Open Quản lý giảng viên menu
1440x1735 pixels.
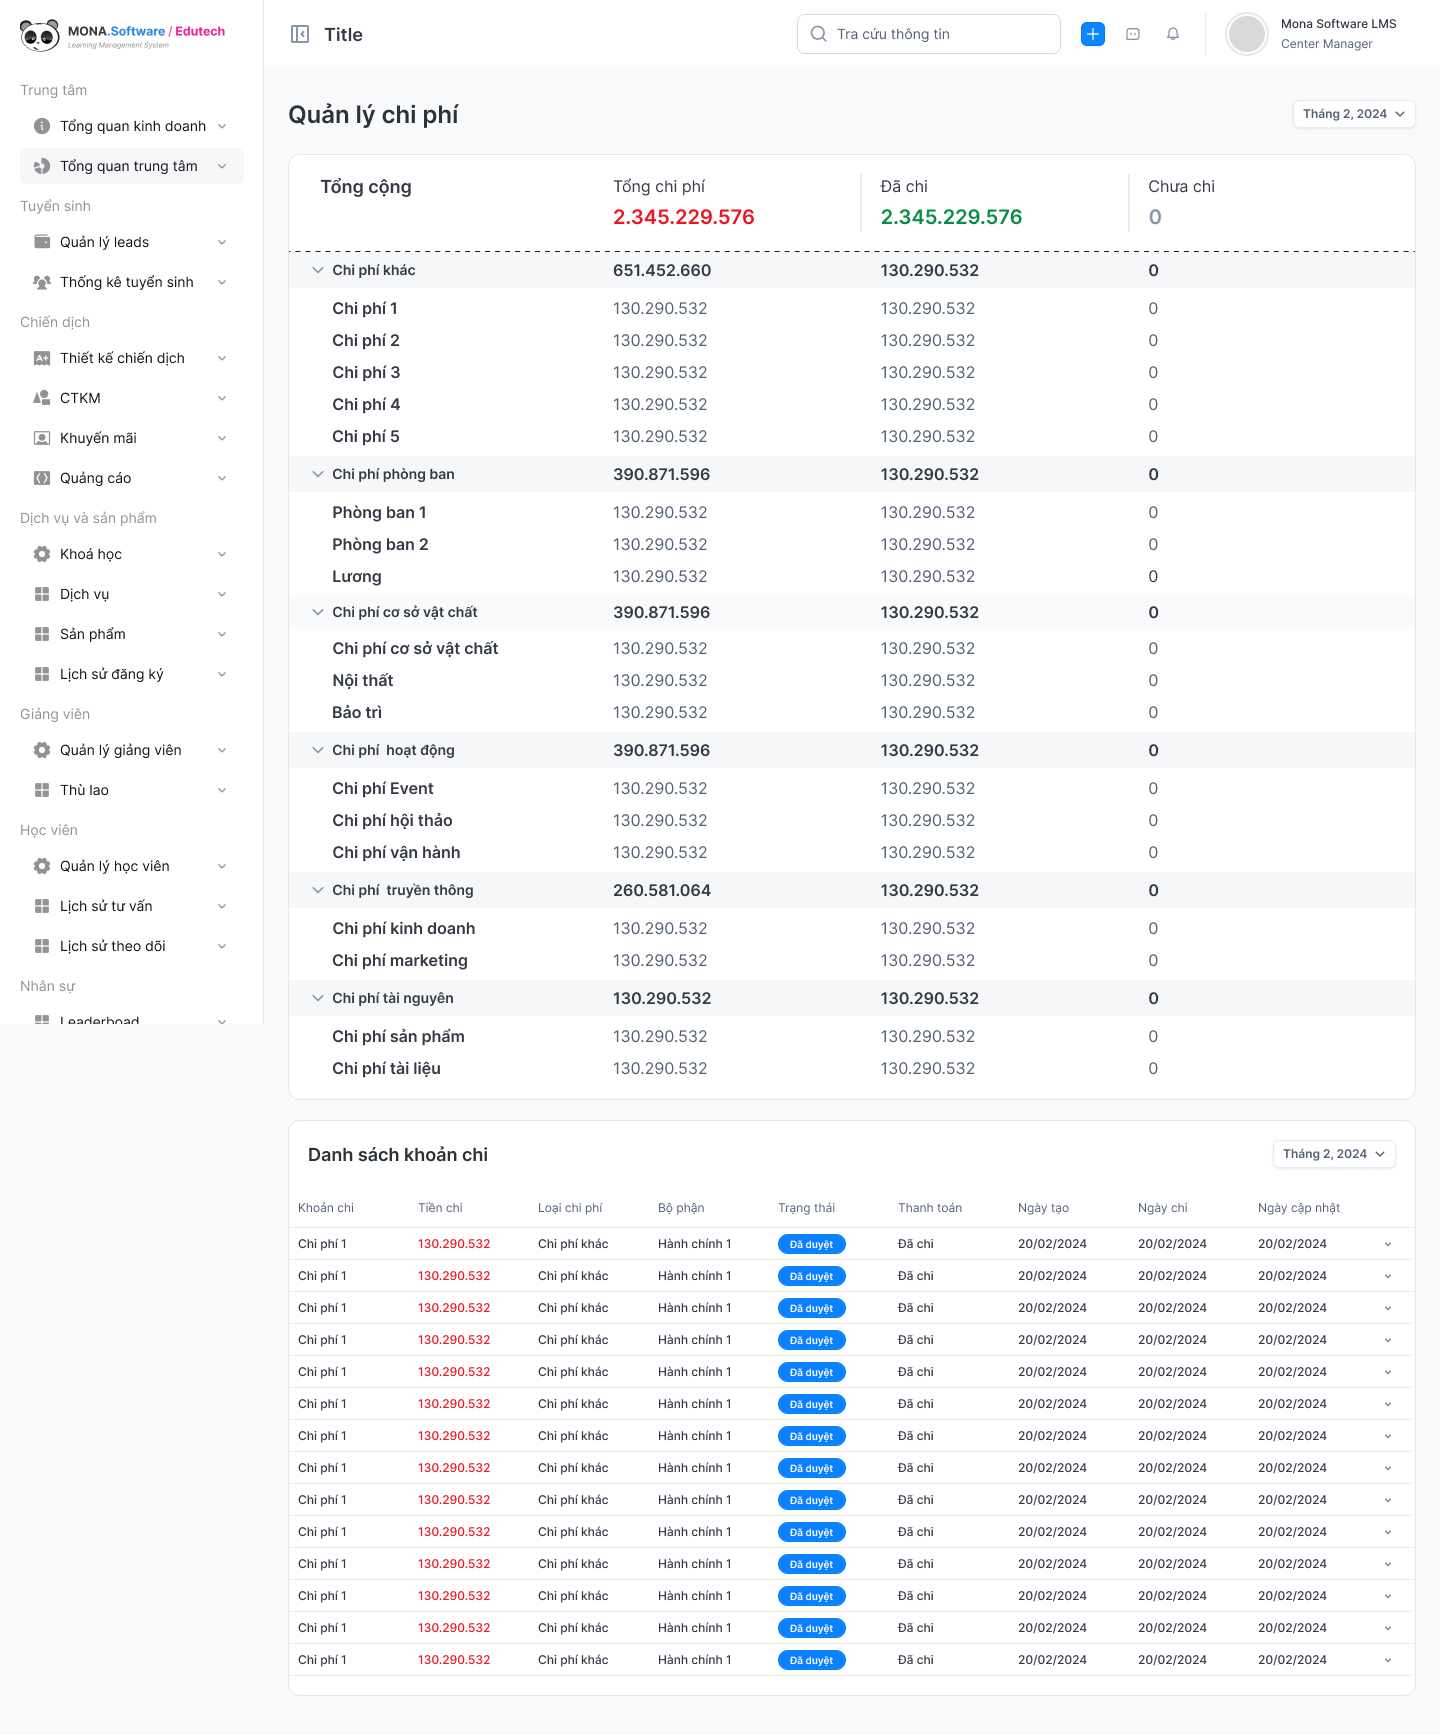tap(132, 750)
